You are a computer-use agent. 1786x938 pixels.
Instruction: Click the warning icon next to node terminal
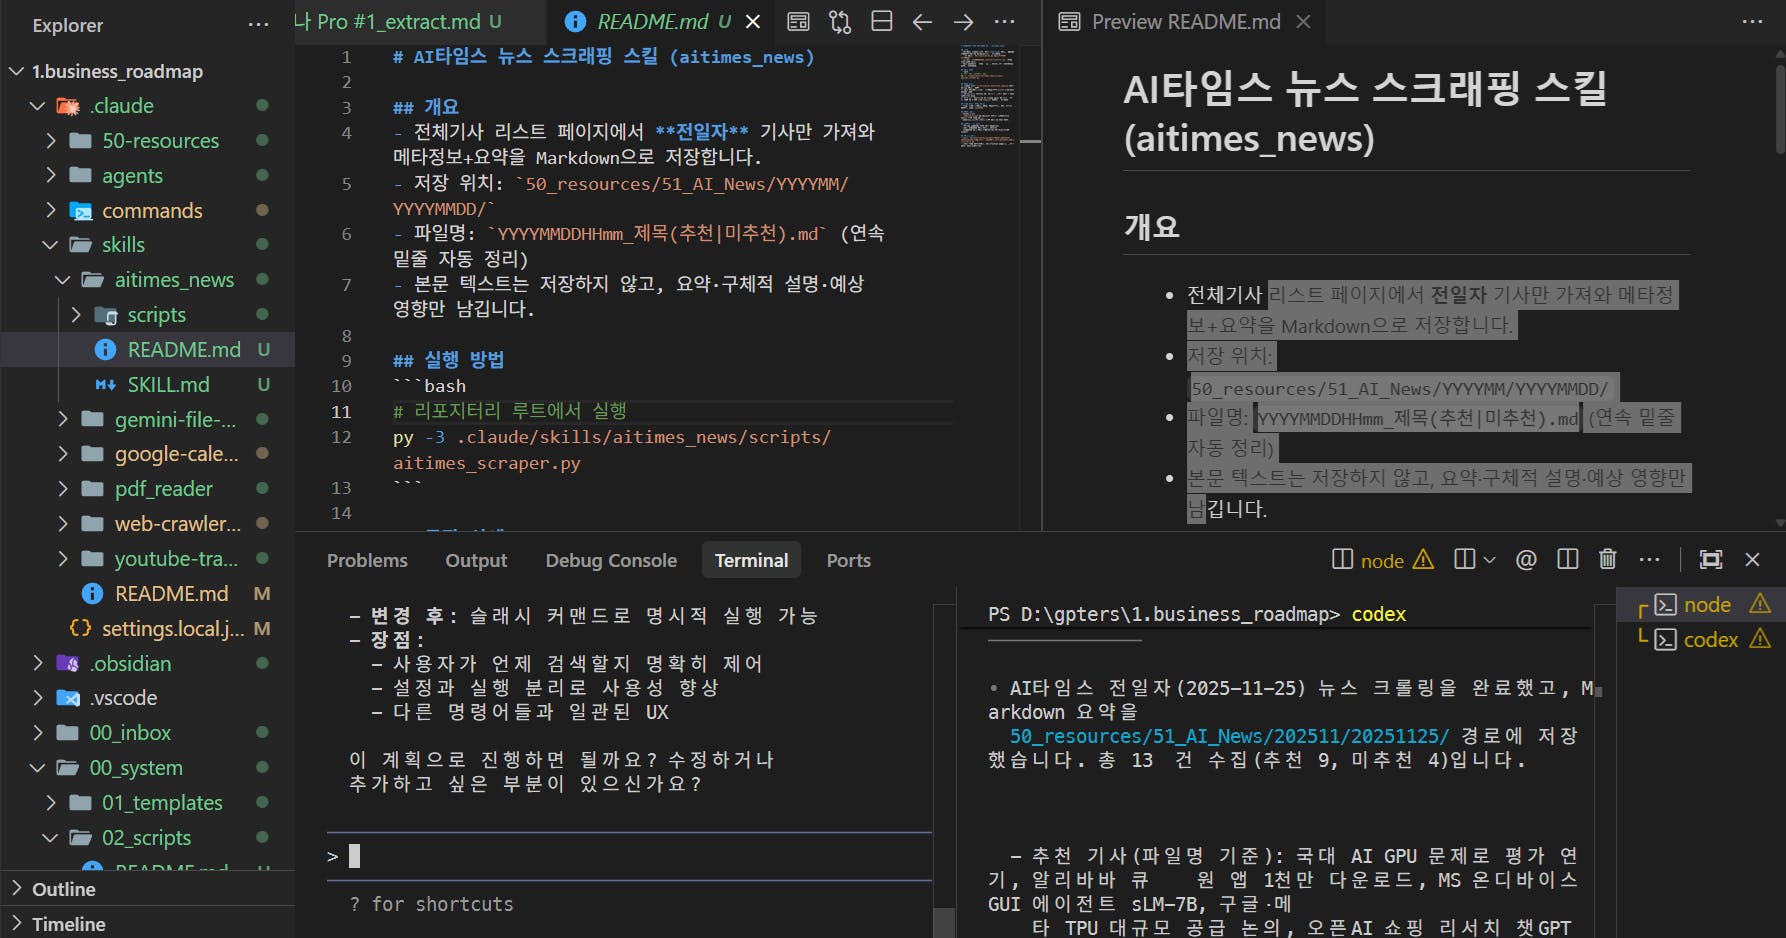pos(1424,560)
